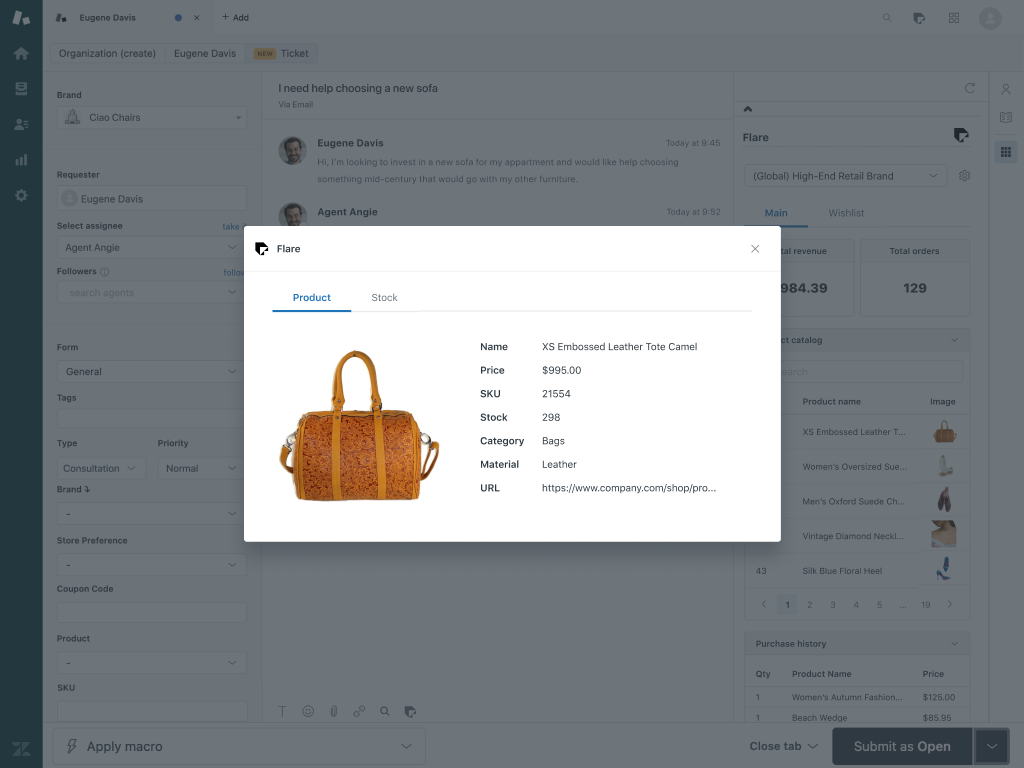The image size is (1024, 768).
Task: Open Home from the left sidebar
Action: coord(21,54)
